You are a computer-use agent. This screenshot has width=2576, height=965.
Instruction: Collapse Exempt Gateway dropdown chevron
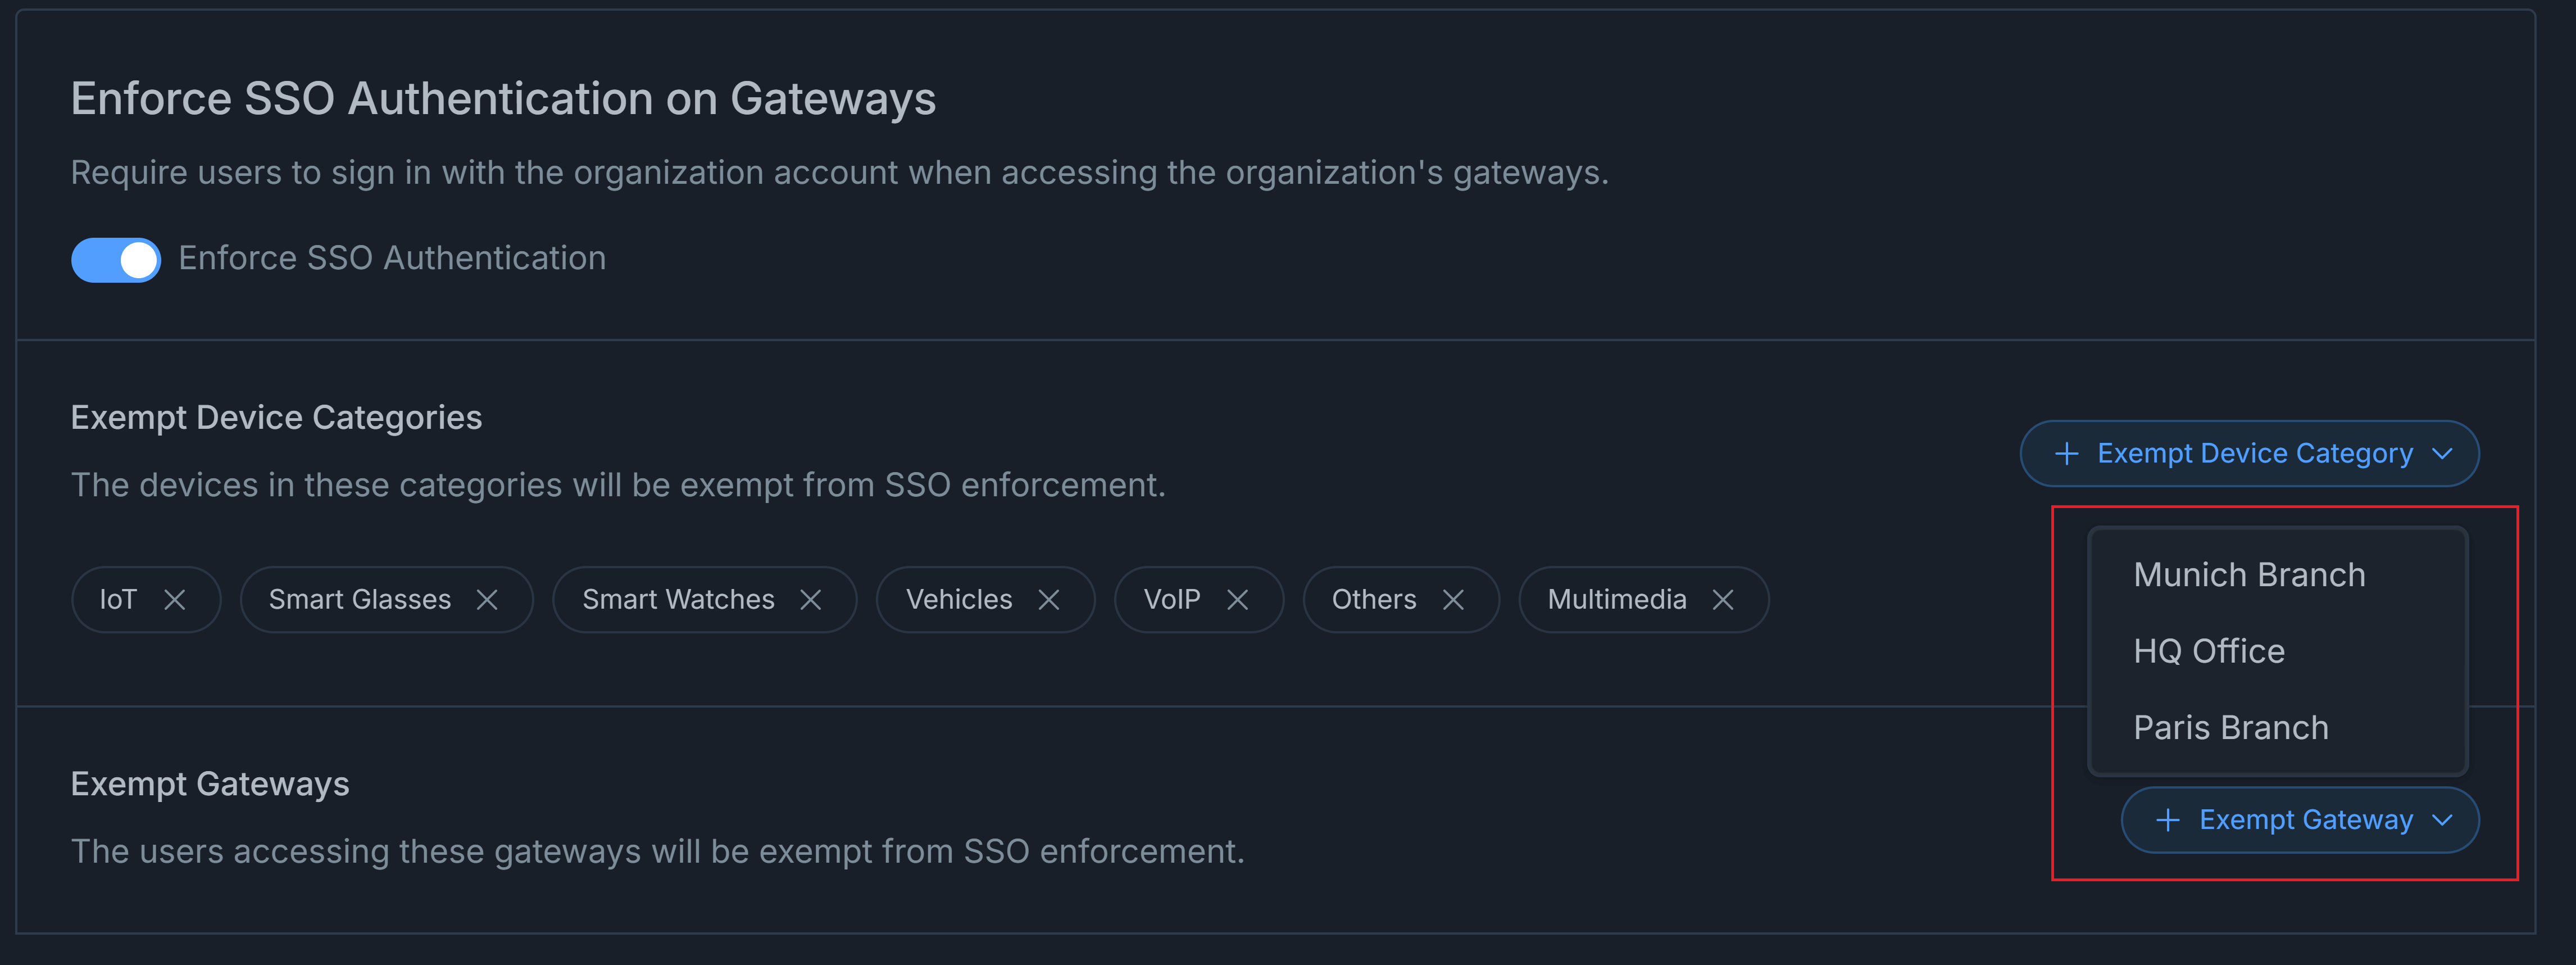(x=2443, y=820)
